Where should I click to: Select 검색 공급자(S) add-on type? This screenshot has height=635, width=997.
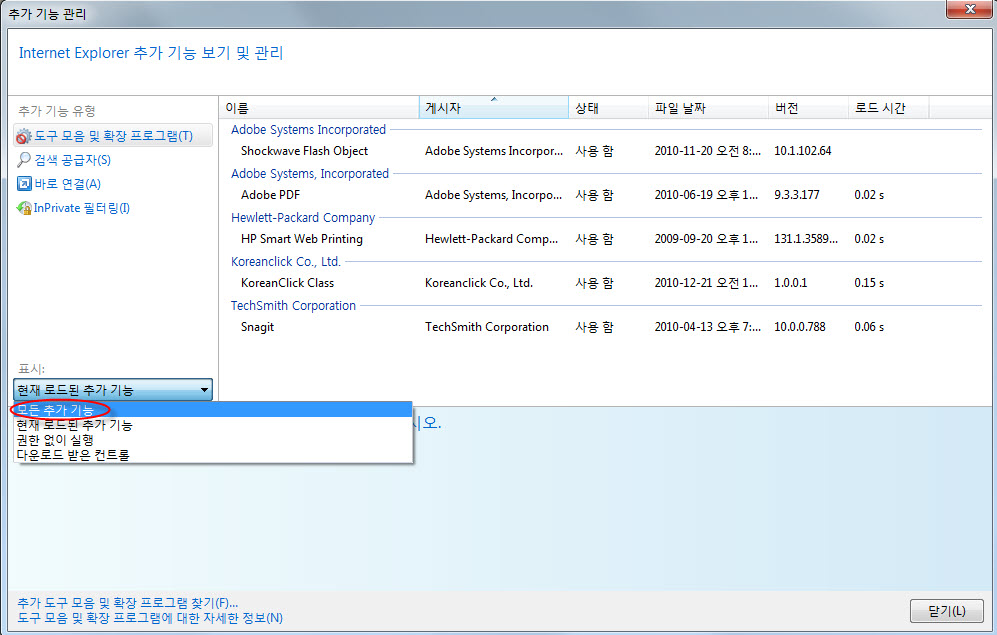pyautogui.click(x=72, y=160)
